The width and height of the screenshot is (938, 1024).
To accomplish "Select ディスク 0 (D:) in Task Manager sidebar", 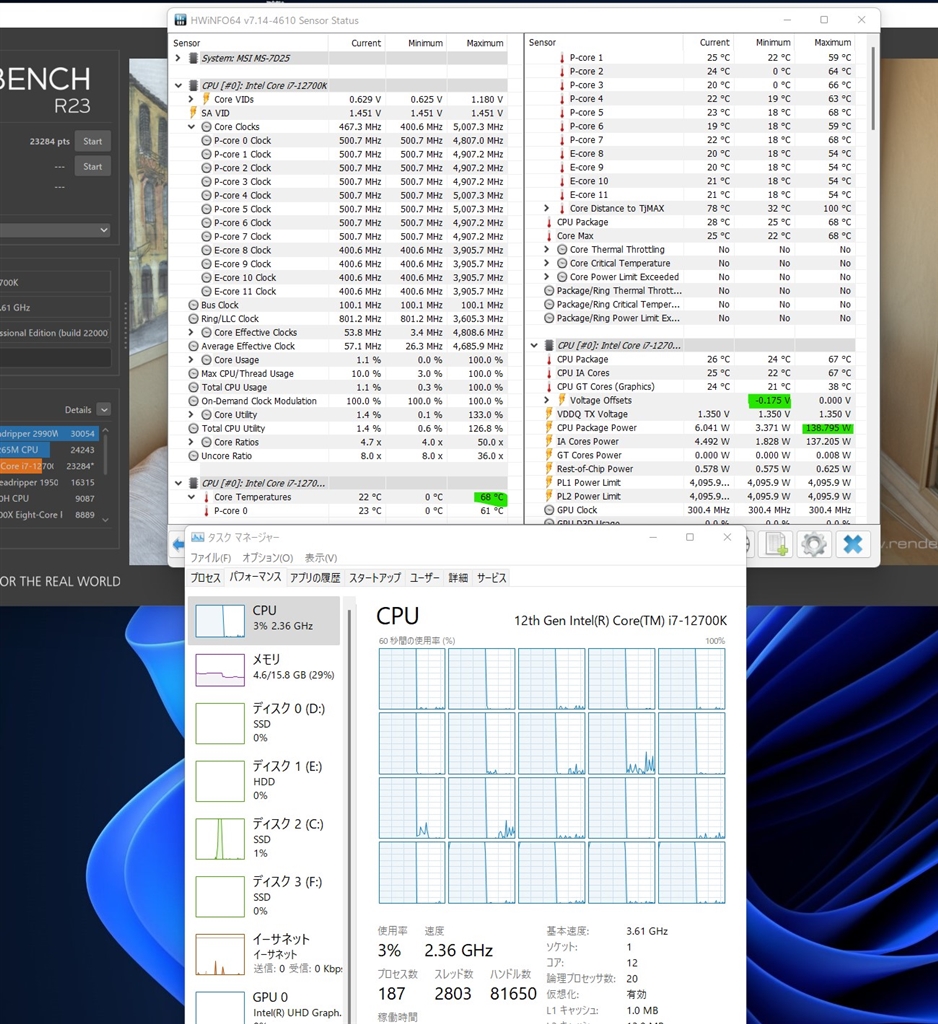I will click(x=265, y=722).
